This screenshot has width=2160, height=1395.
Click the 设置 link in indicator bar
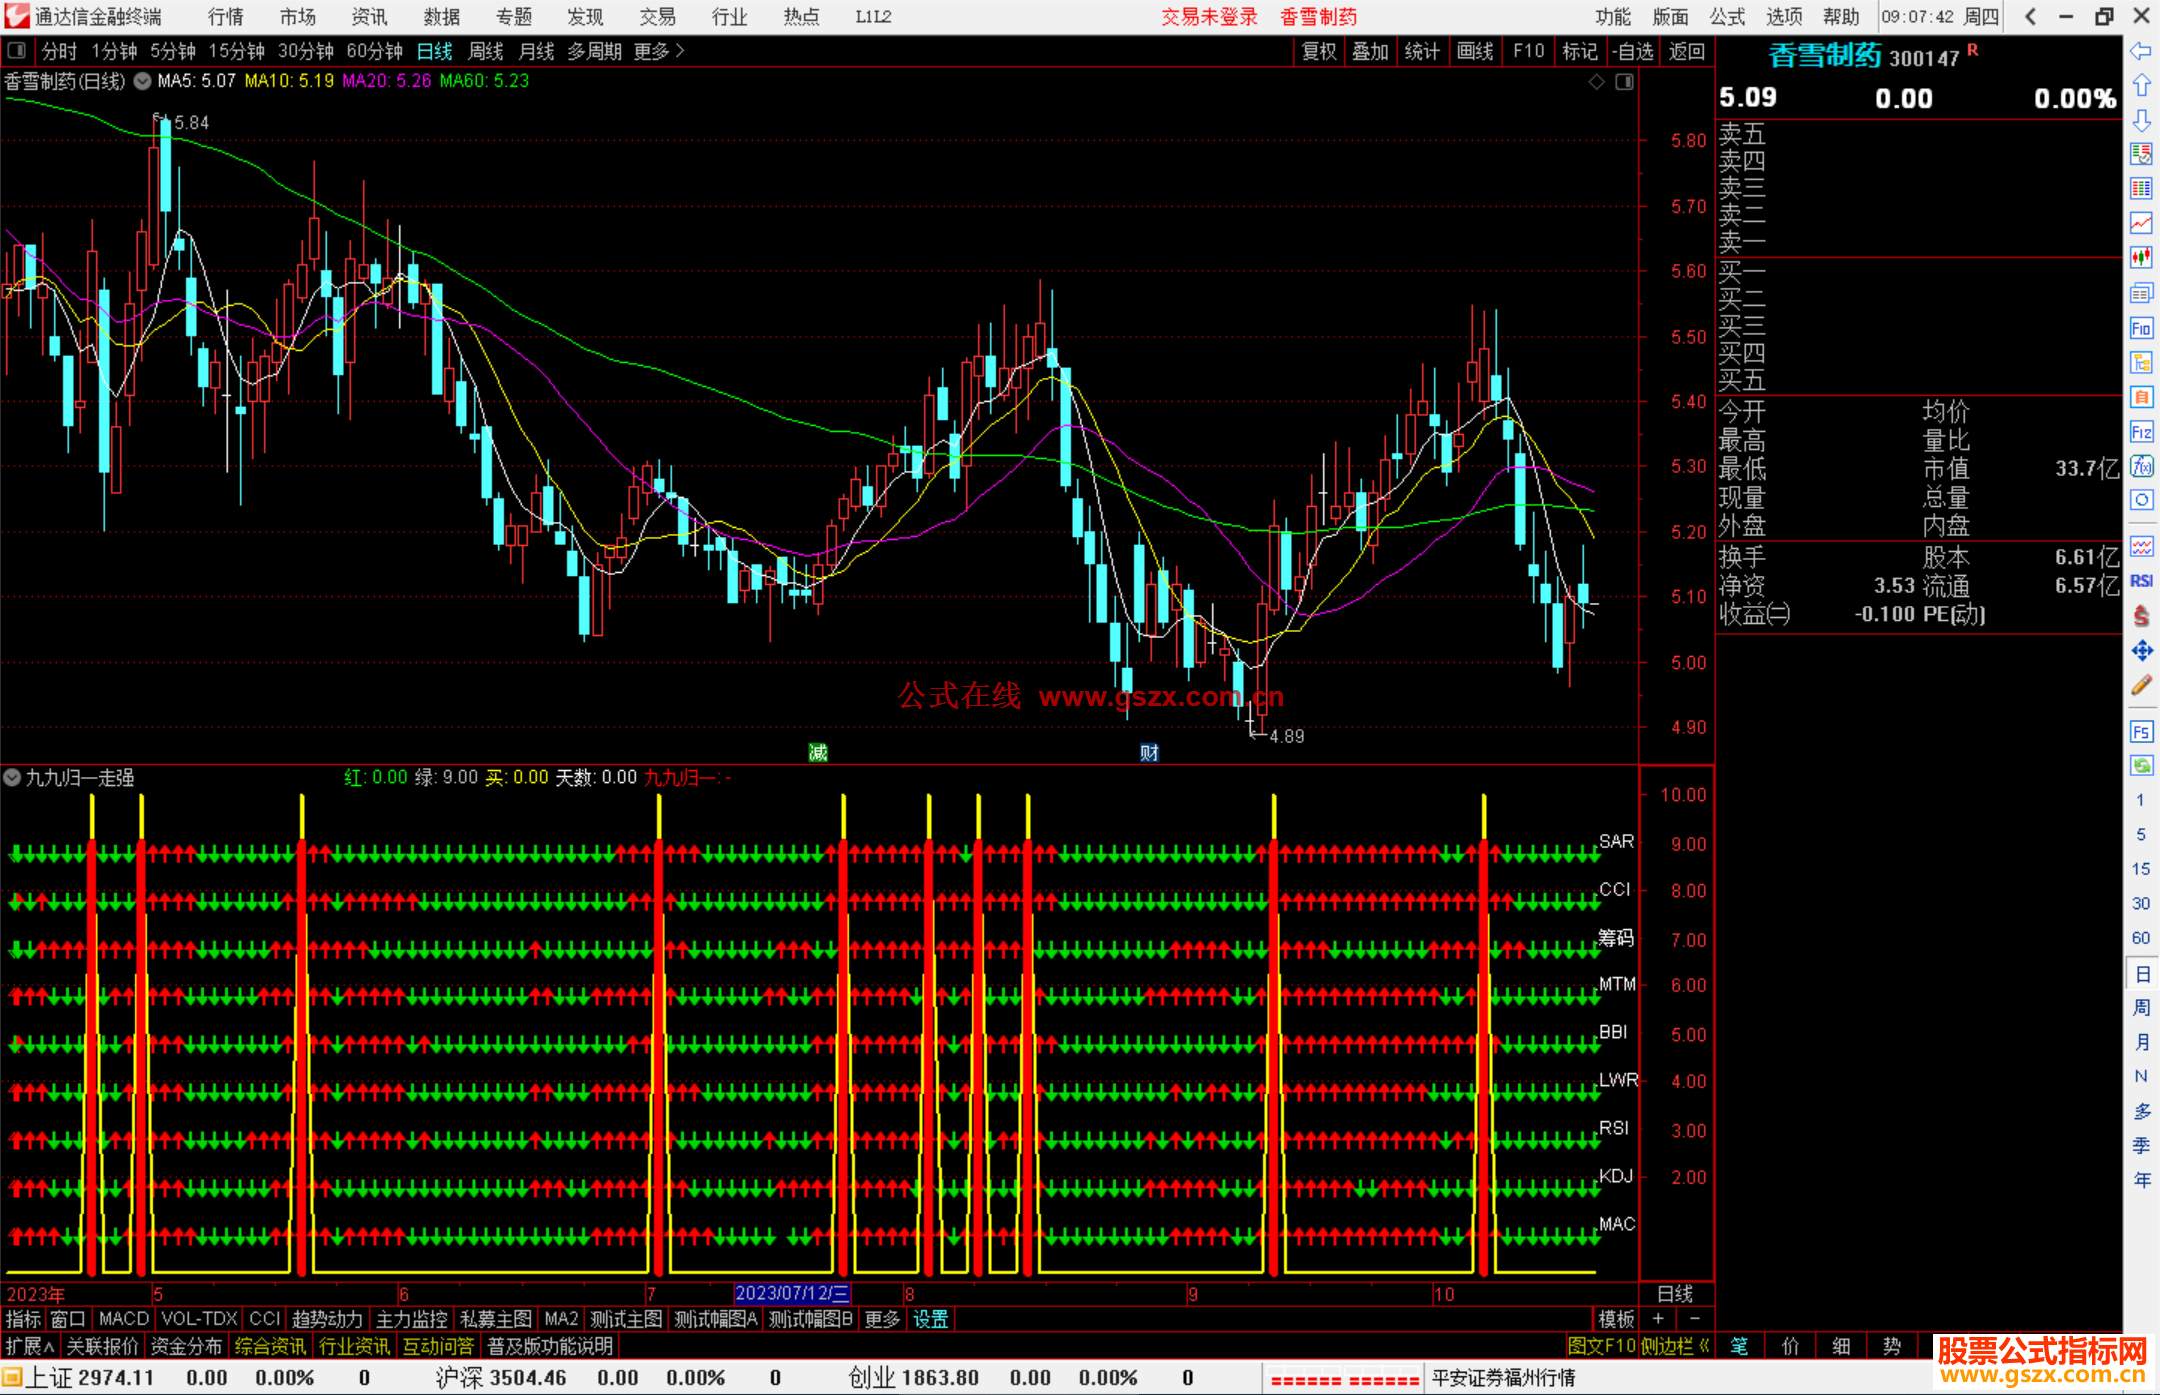click(x=930, y=1319)
